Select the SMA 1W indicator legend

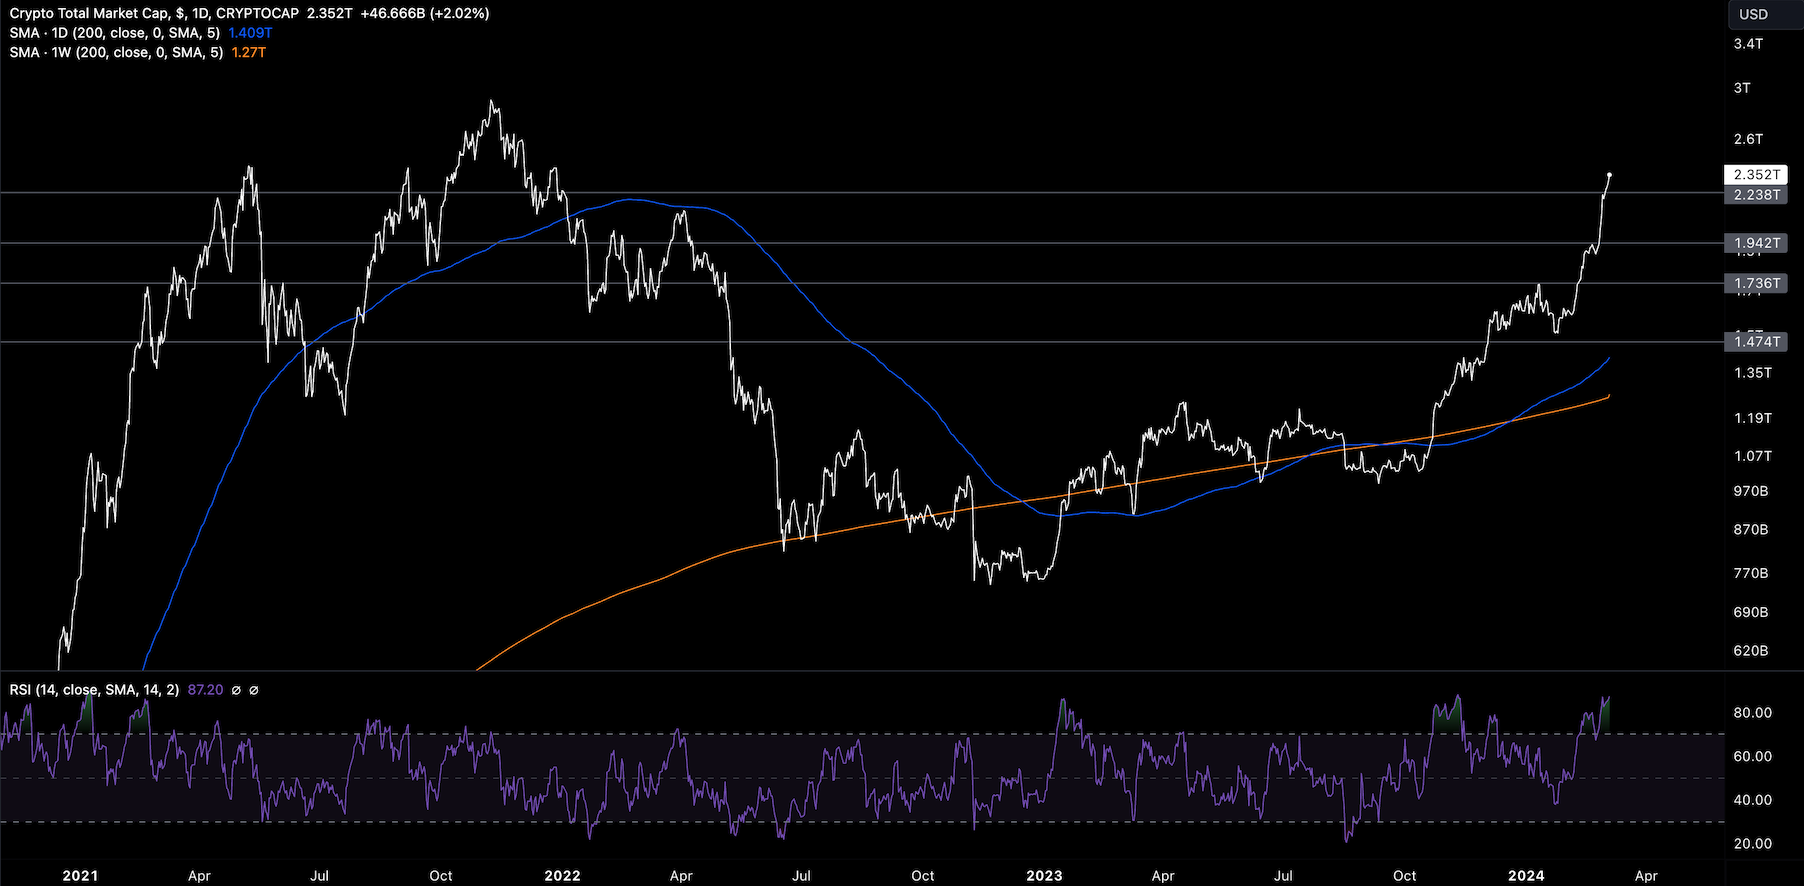point(116,52)
